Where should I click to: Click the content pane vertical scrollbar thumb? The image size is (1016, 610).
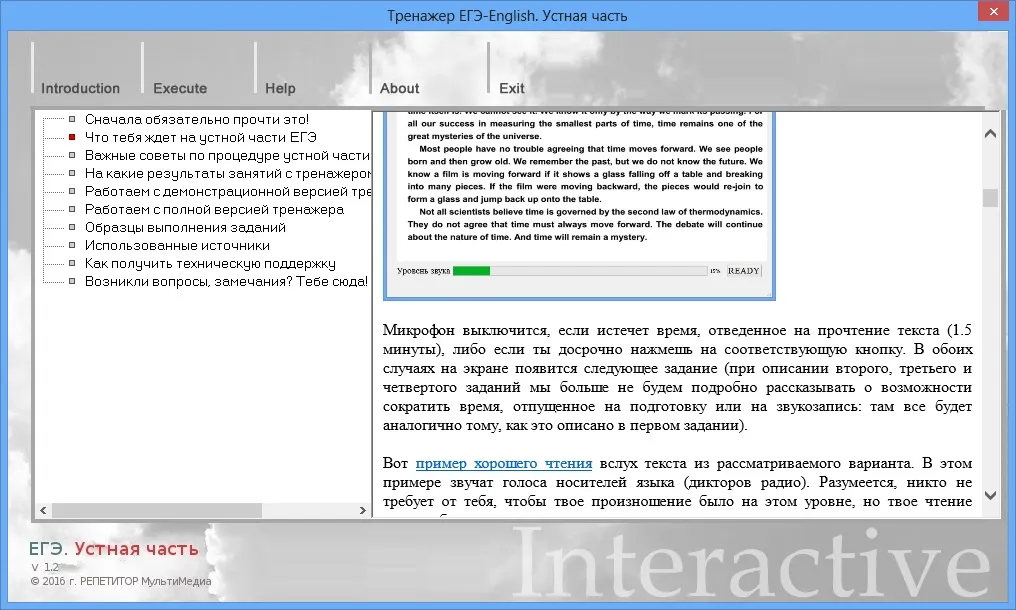click(990, 198)
